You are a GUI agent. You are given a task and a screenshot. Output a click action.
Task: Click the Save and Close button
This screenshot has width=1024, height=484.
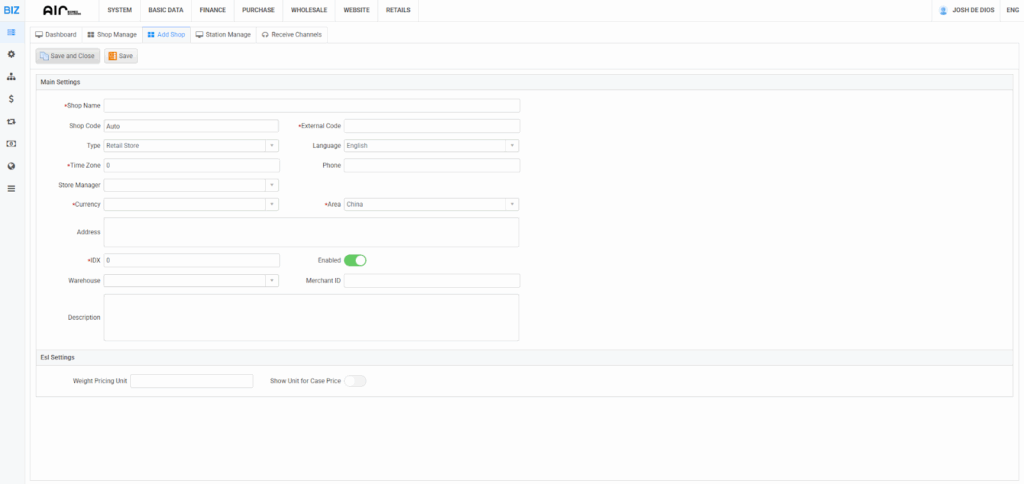coord(67,56)
